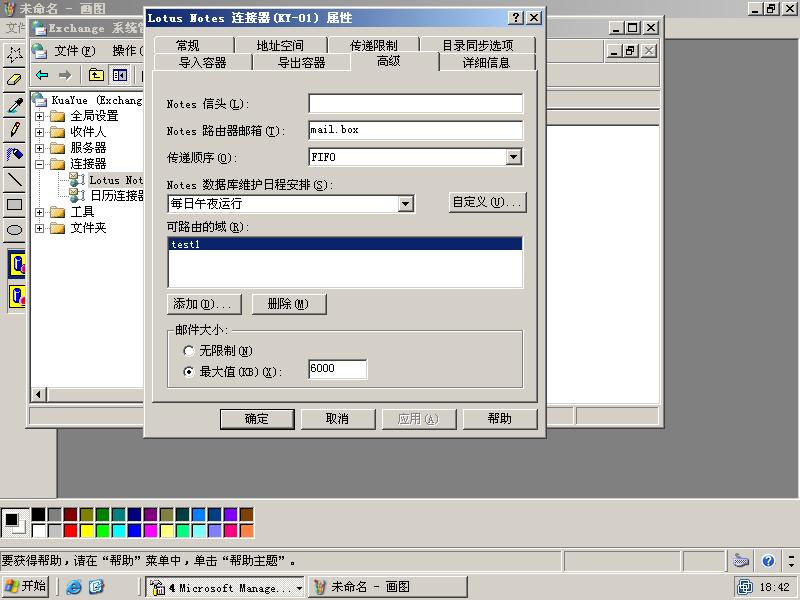Select the Pencil tool in Paint
Viewport: 800px width, 600px height.
(14, 130)
